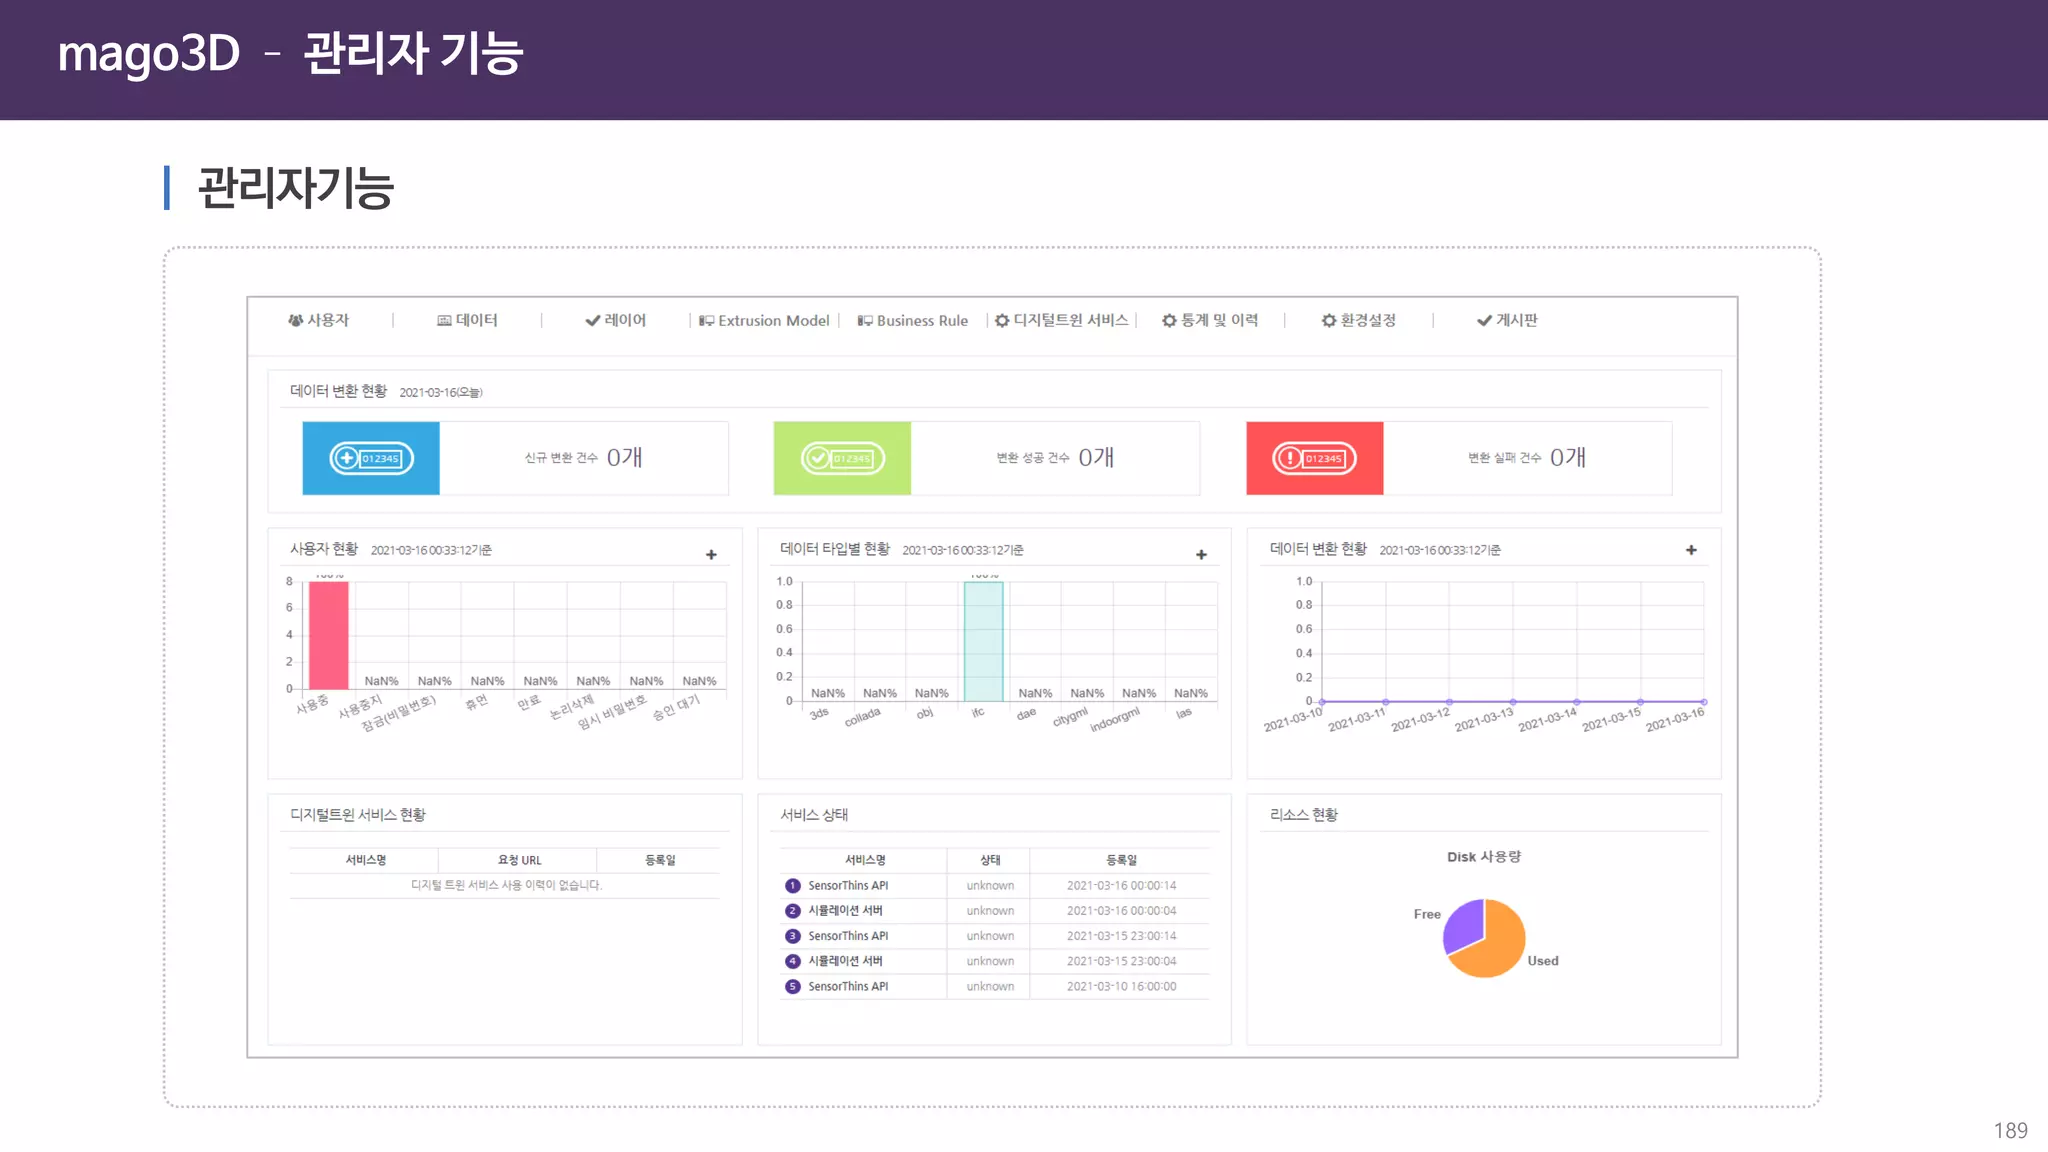This screenshot has height=1152, width=2048.
Task: Expand the 사용자 현황 panel with plus
Action: (711, 554)
